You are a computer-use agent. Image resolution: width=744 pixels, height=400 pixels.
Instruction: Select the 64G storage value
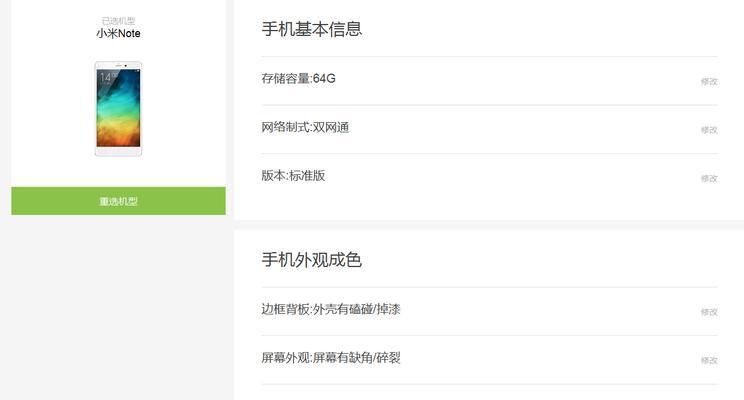pyautogui.click(x=324, y=78)
